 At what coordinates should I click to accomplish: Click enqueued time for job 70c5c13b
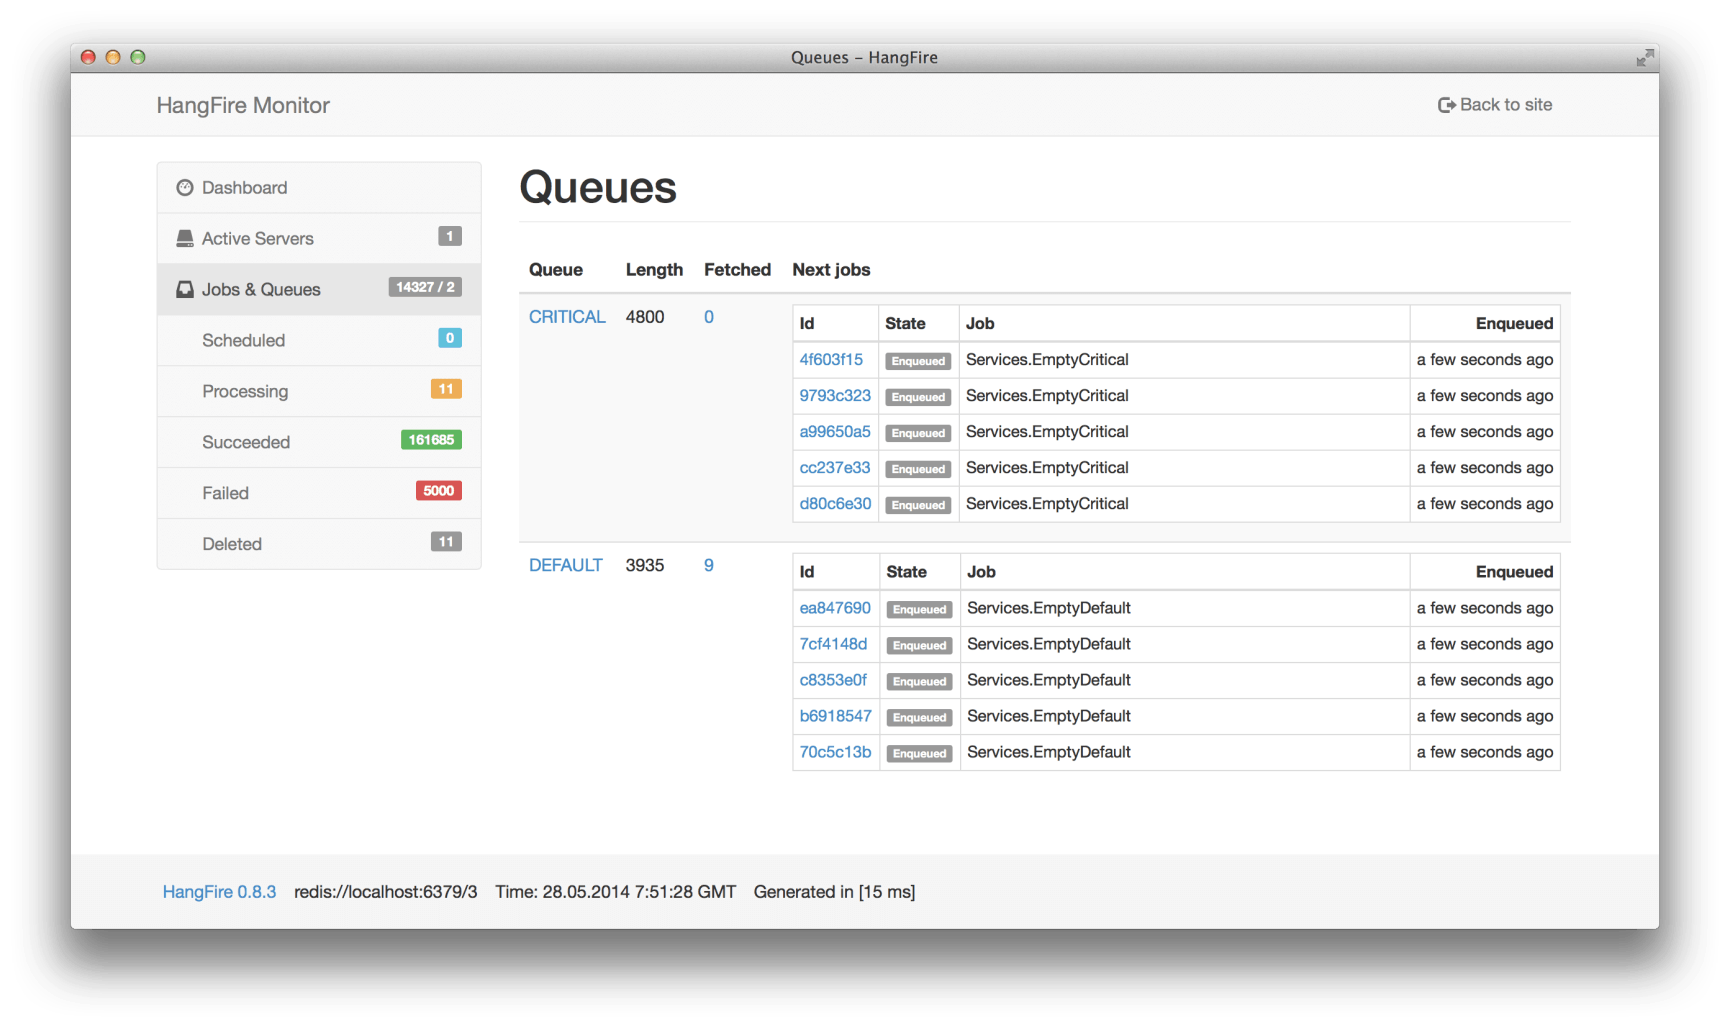[x=1485, y=752]
